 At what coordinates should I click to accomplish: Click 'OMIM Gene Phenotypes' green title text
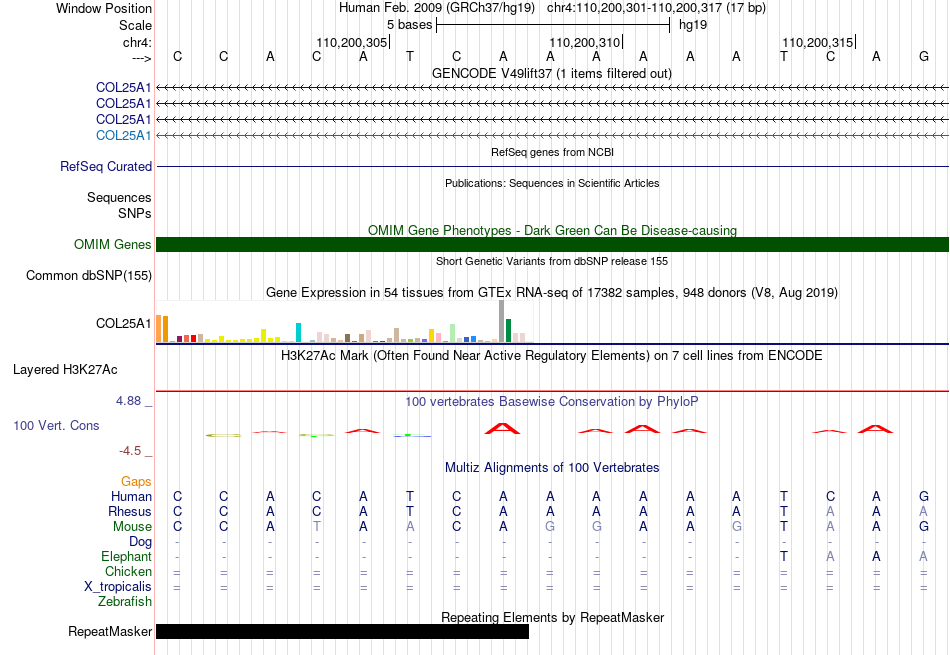(552, 230)
